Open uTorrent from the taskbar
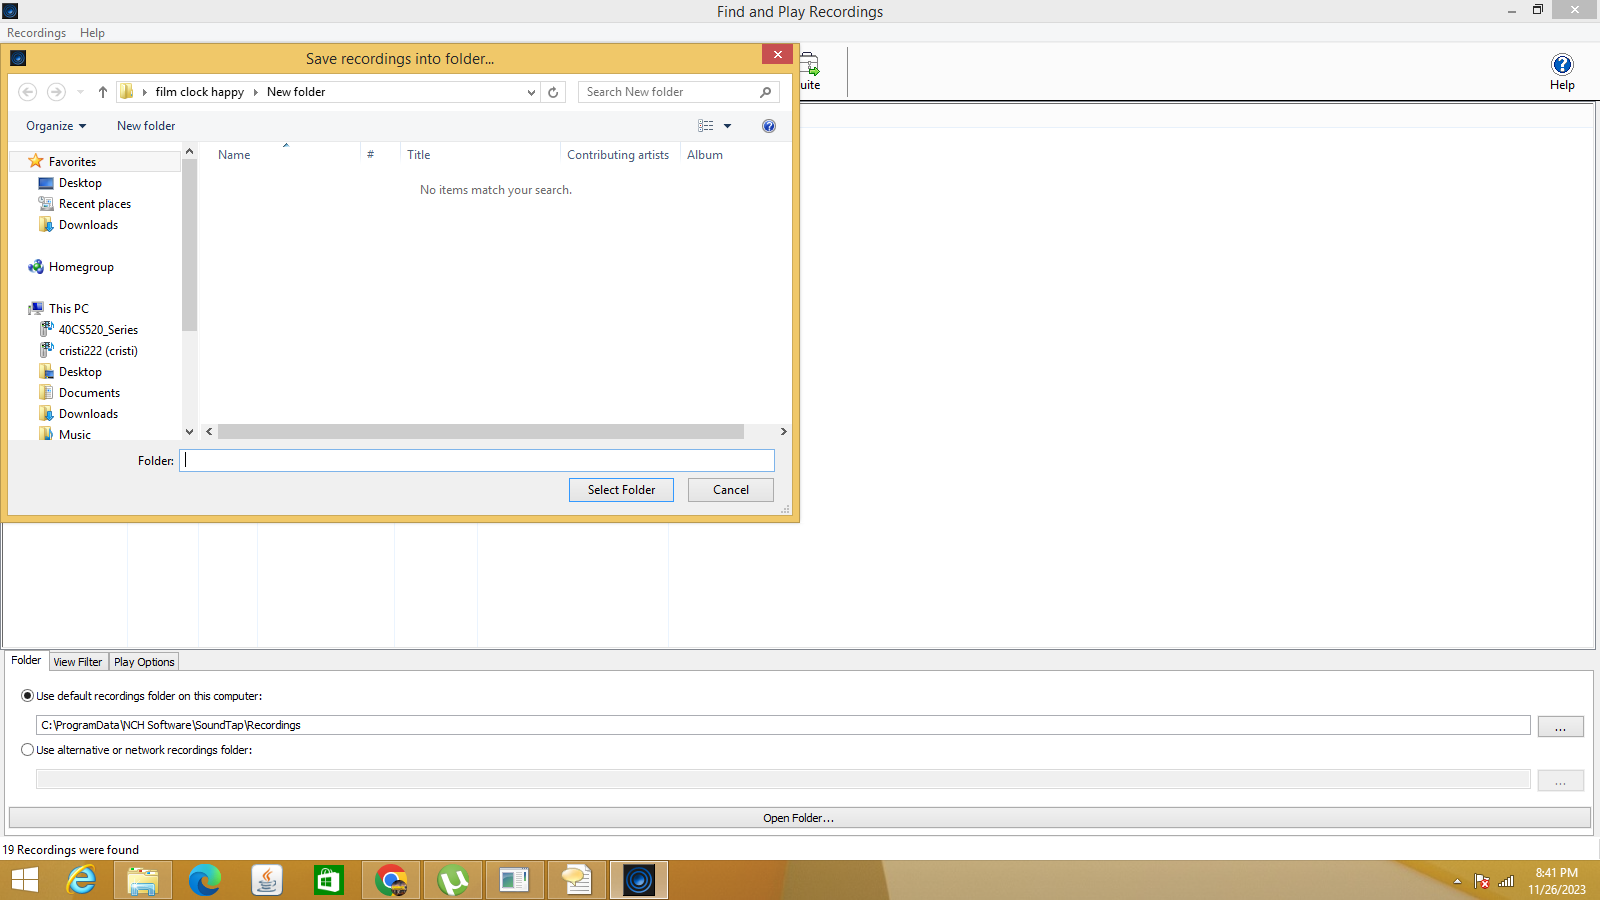 (452, 880)
